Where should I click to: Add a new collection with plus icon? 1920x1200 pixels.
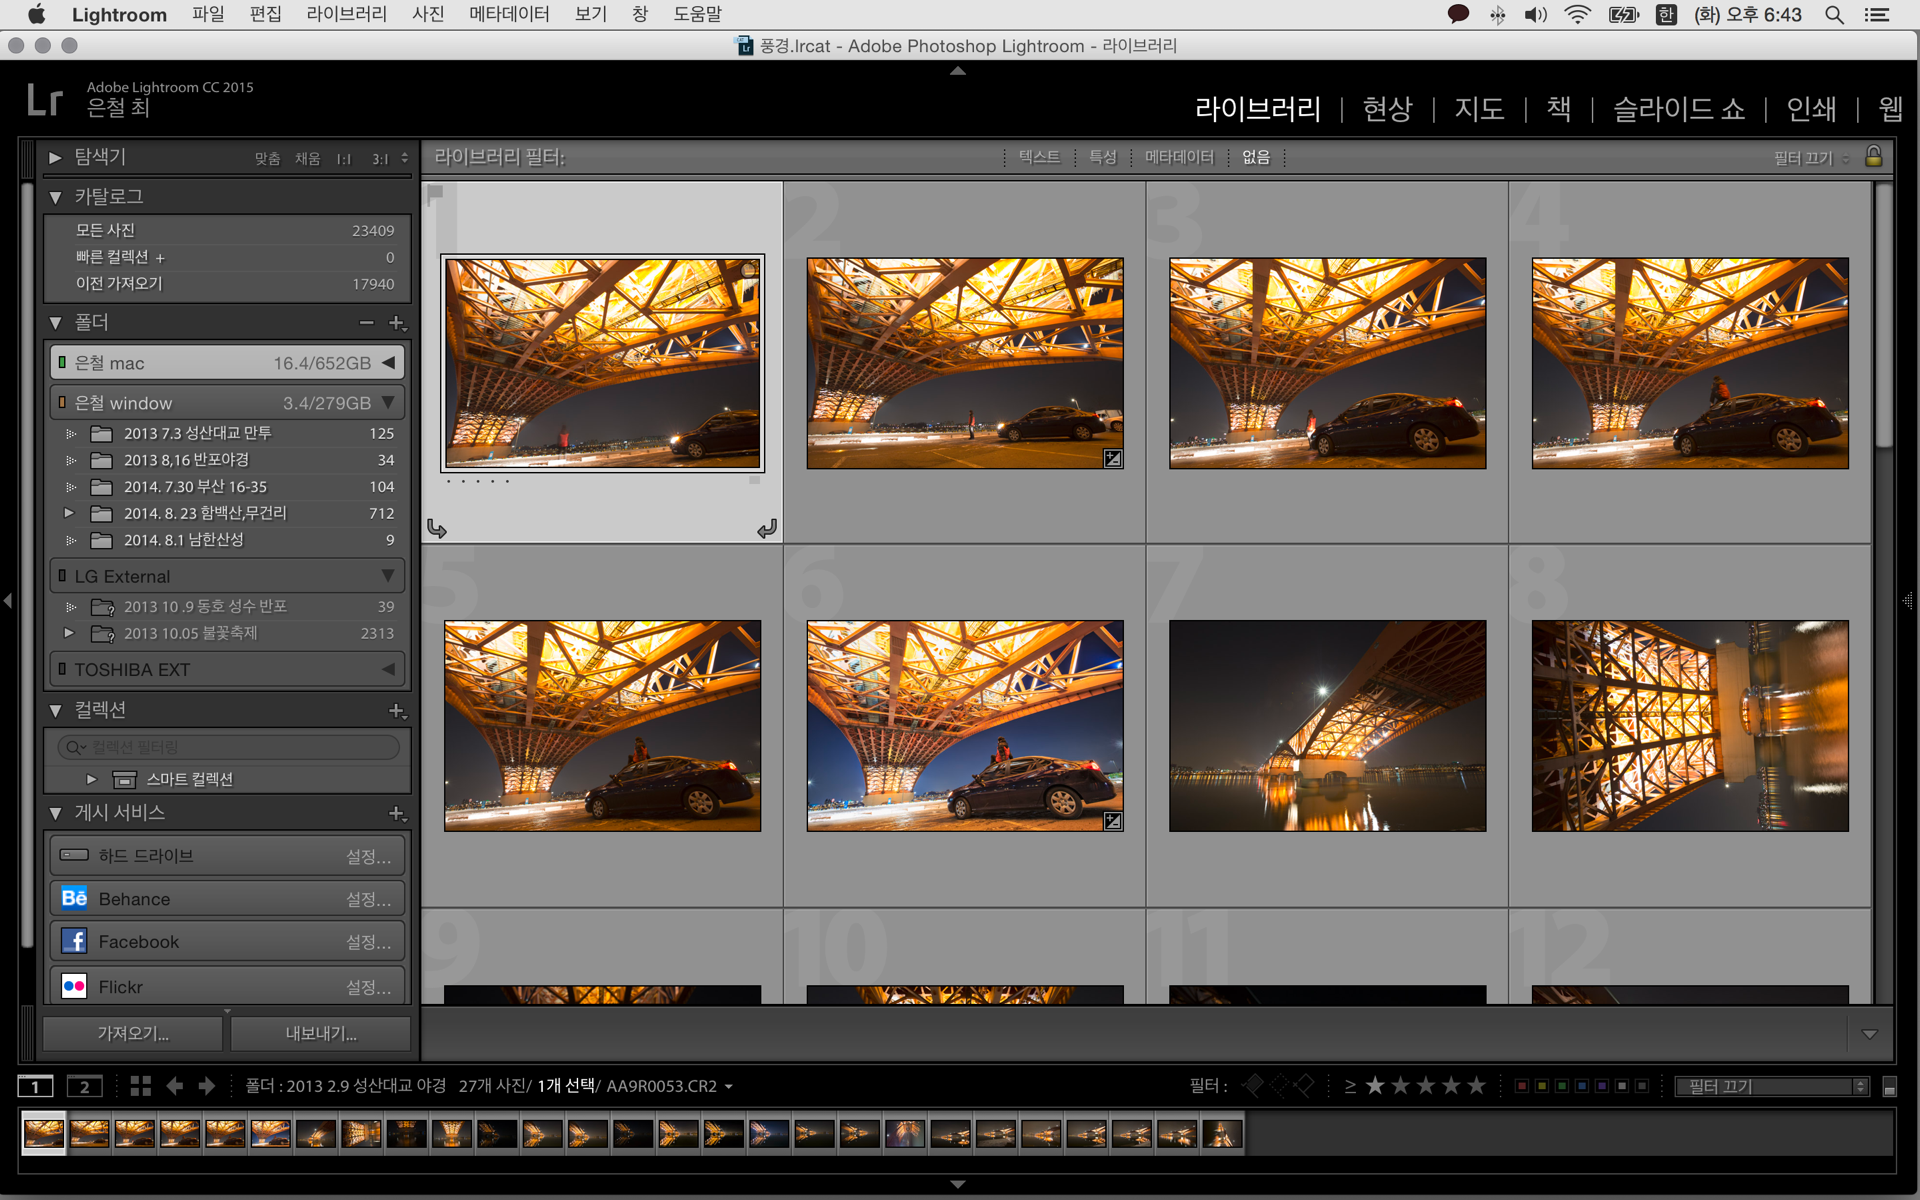pos(396,710)
